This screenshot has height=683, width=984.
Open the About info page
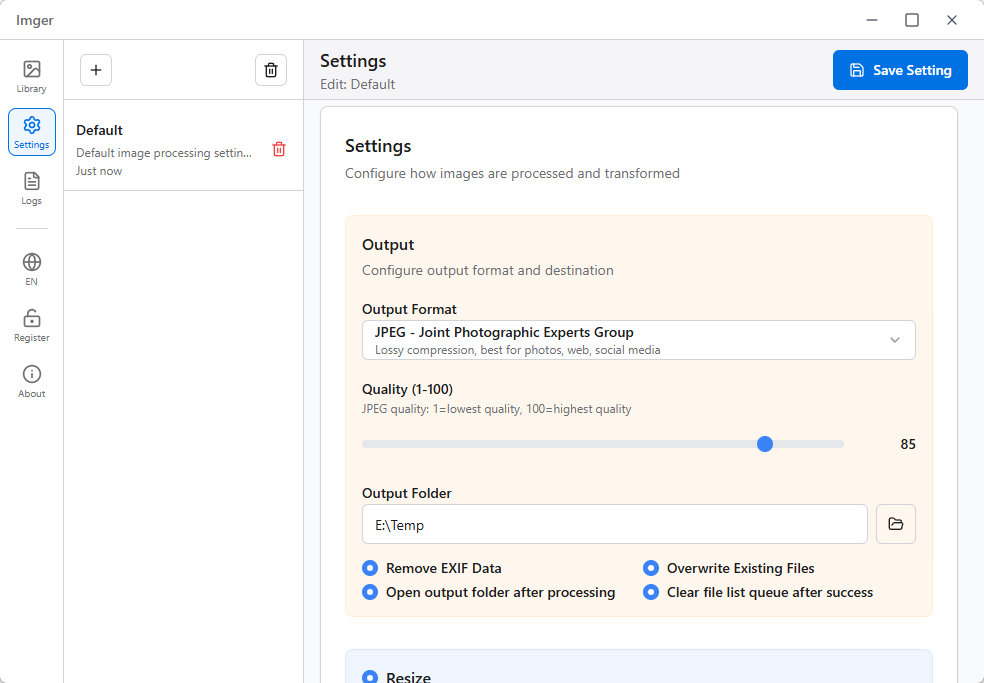click(31, 381)
